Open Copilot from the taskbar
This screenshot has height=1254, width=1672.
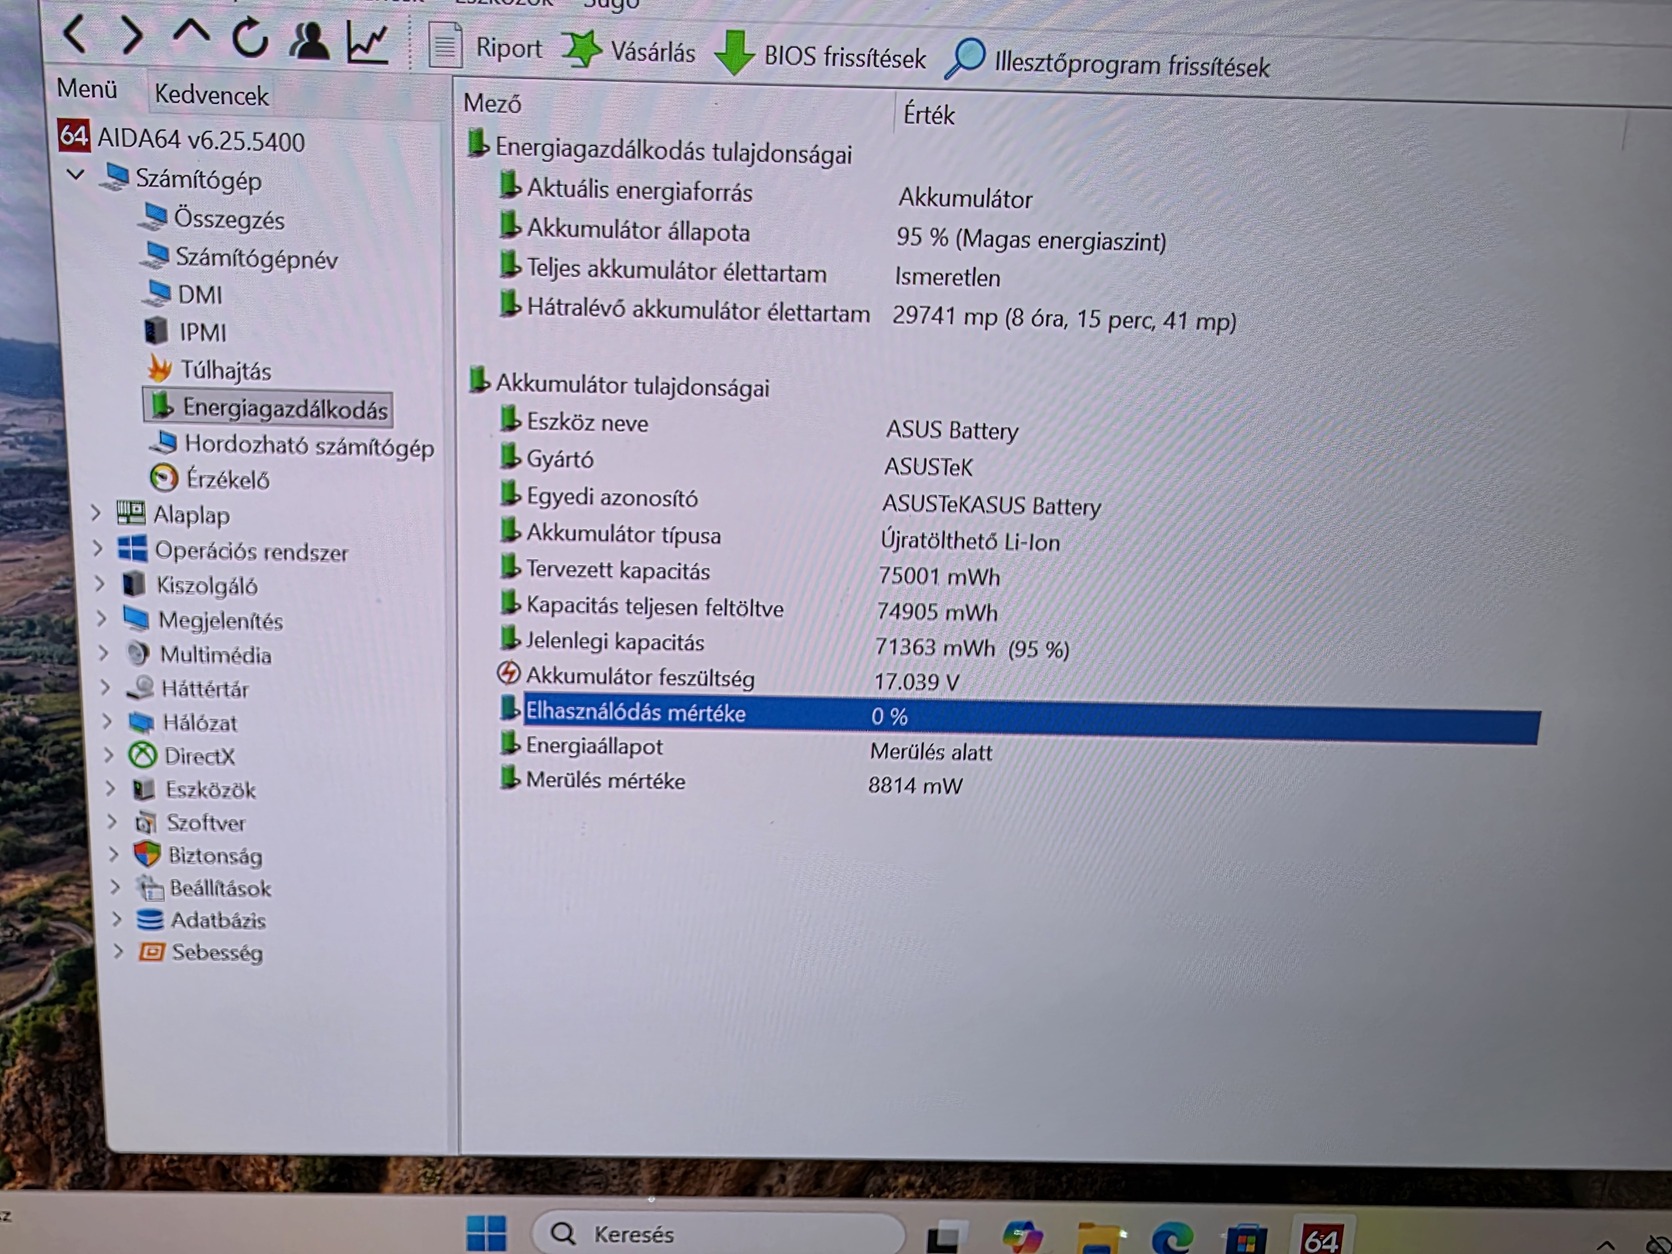tap(1022, 1237)
